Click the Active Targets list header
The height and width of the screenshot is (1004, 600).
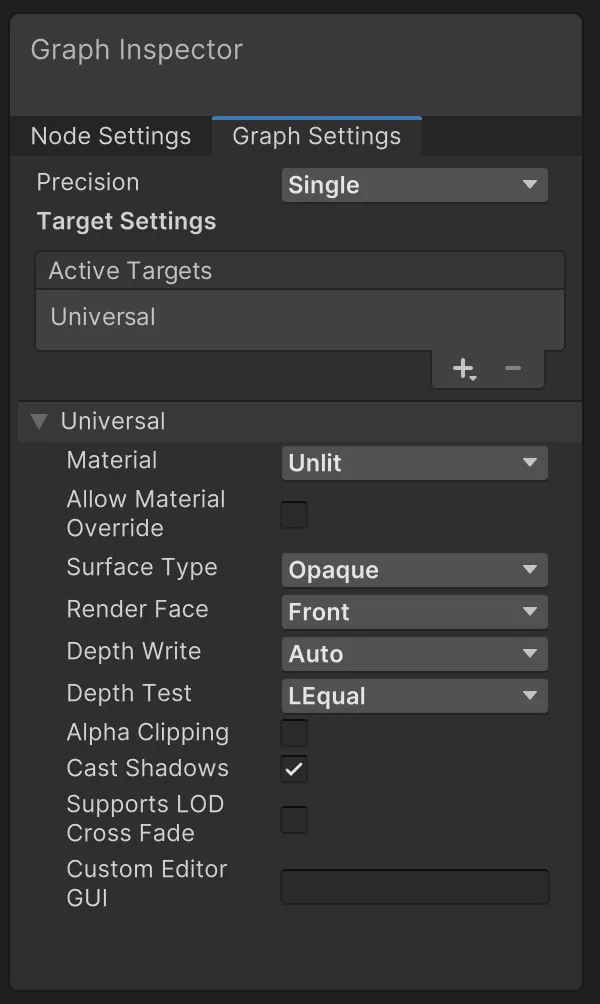click(x=130, y=271)
